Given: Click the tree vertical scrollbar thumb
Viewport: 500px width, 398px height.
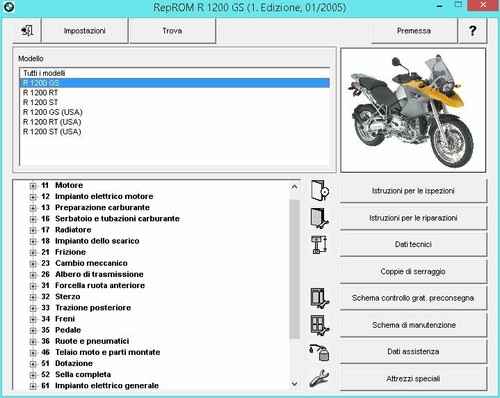Looking at the screenshot, I should [294, 269].
